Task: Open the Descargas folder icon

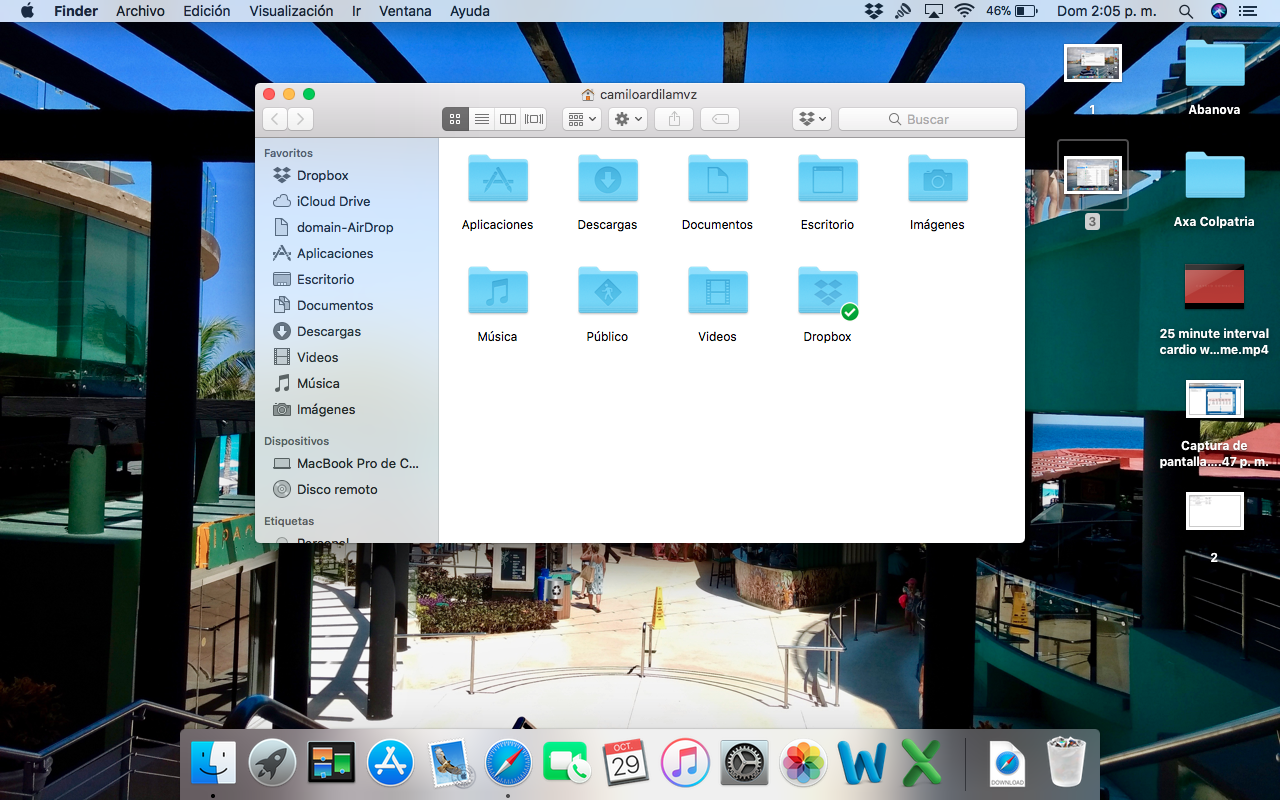Action: click(607, 181)
